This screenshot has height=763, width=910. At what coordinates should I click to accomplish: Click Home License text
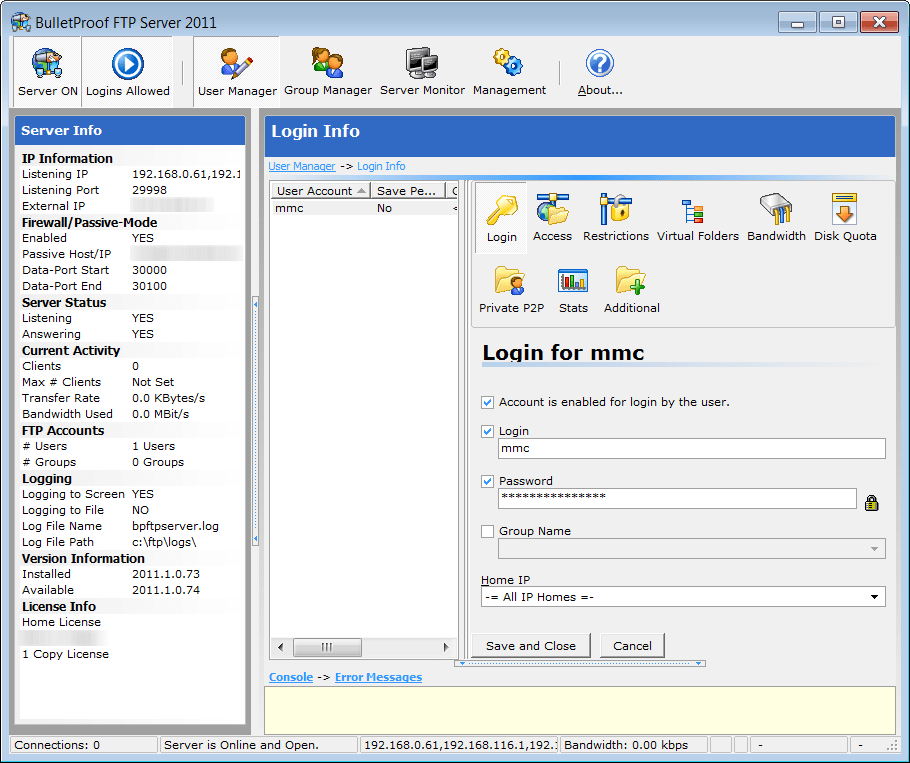[61, 622]
